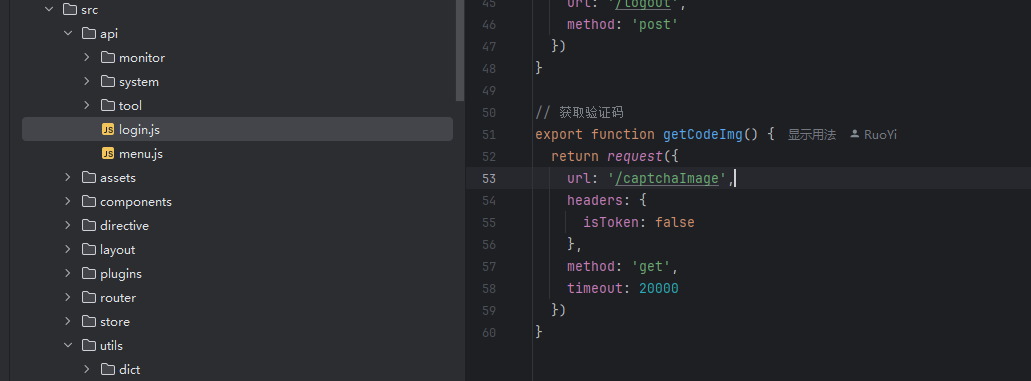Expand the dict folder chevron

click(x=87, y=370)
